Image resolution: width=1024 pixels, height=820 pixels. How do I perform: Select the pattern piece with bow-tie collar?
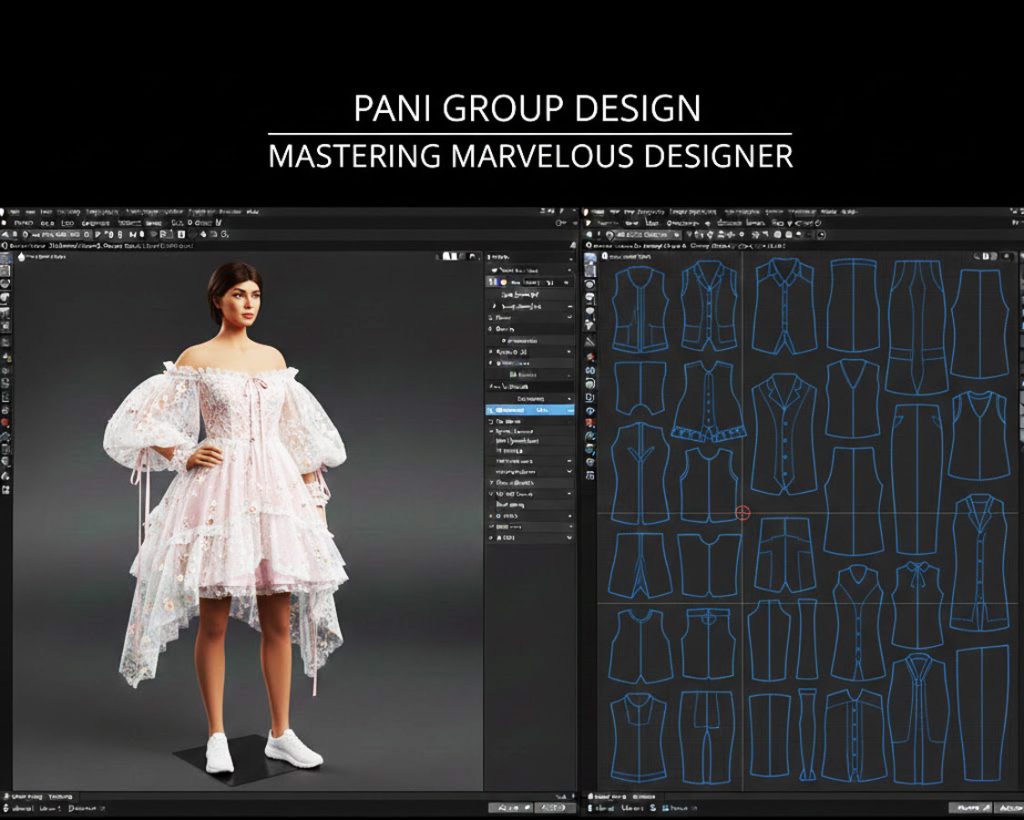pos(918,604)
